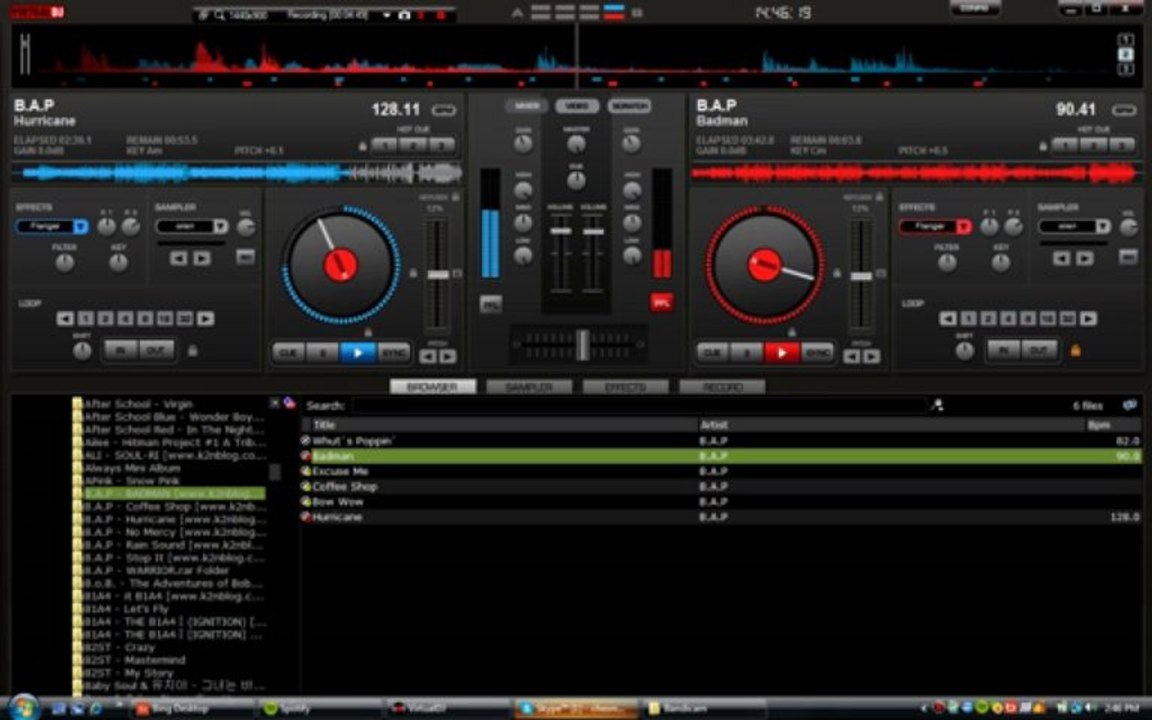This screenshot has width=1152, height=720.
Task: Pitch bend down arrow on left deck
Action: (428, 356)
